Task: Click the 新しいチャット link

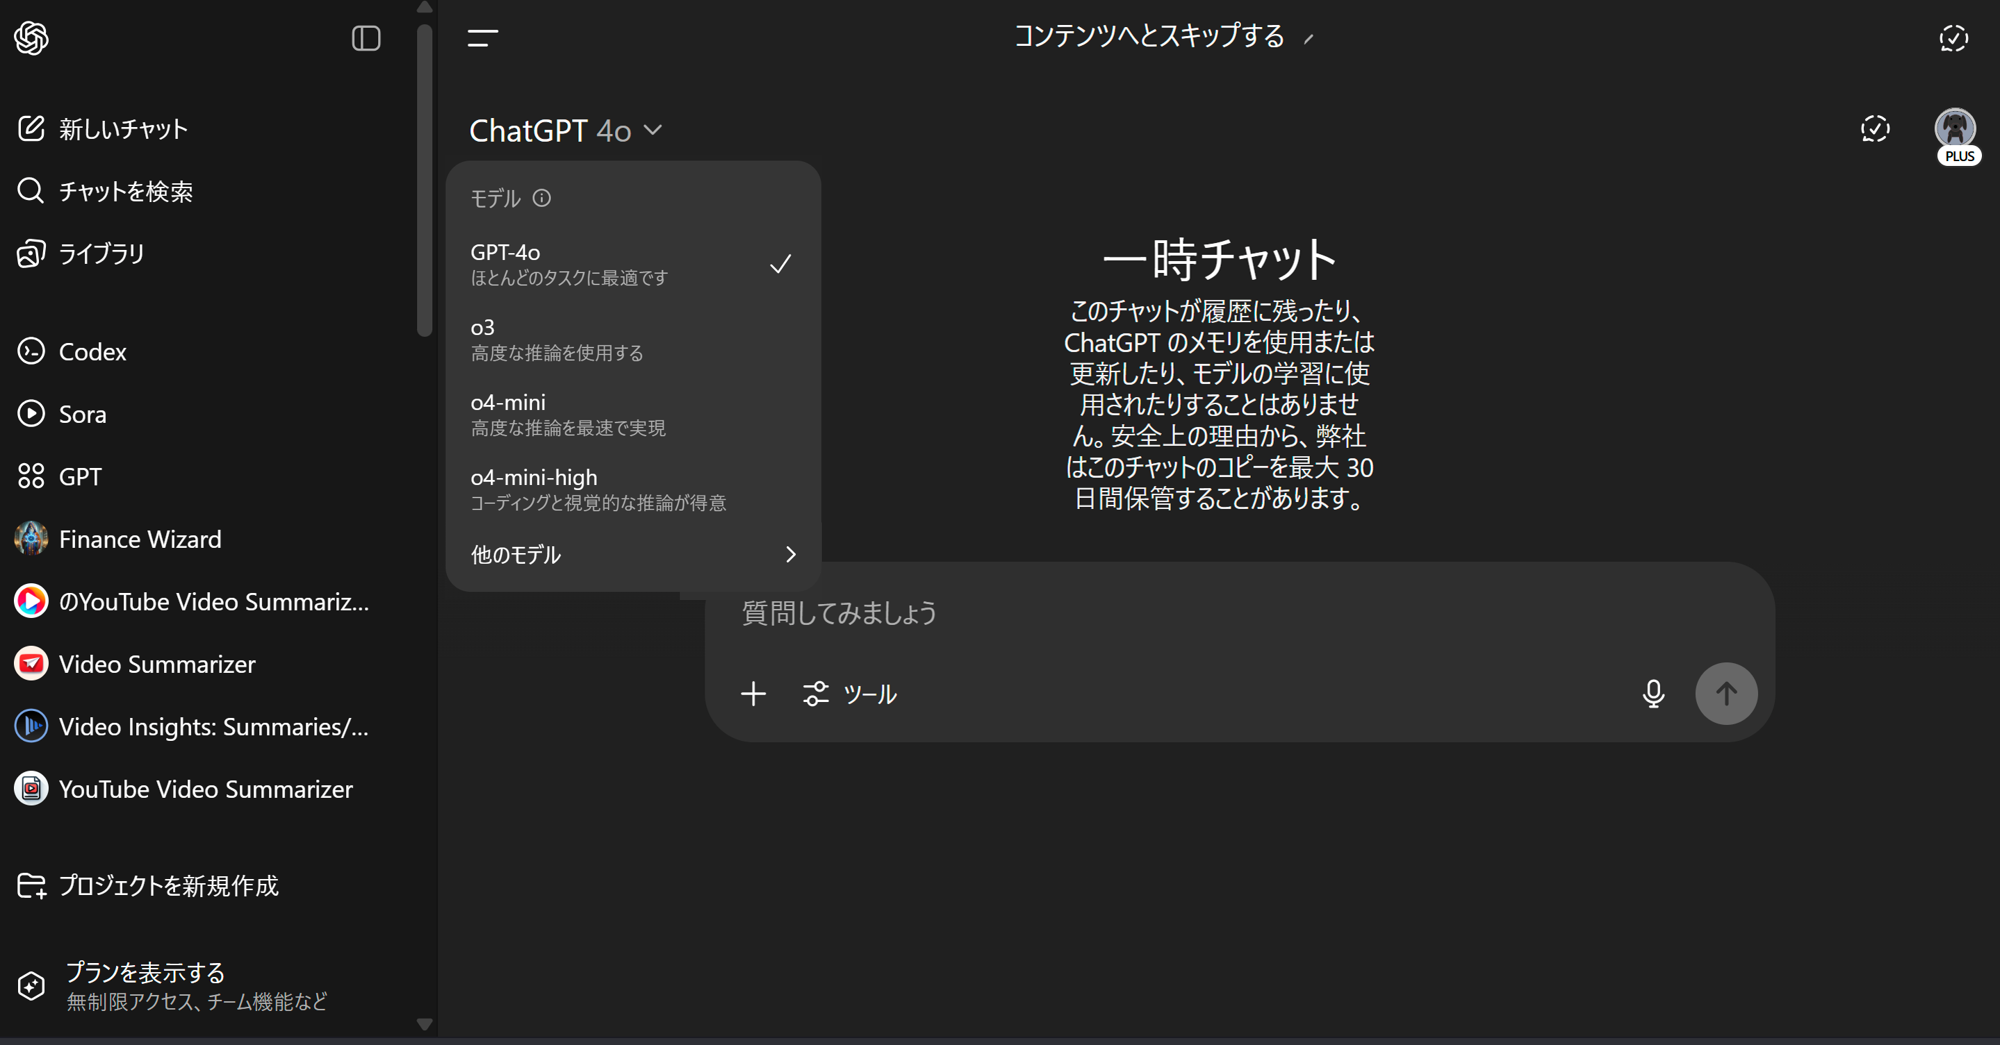Action: (x=123, y=128)
